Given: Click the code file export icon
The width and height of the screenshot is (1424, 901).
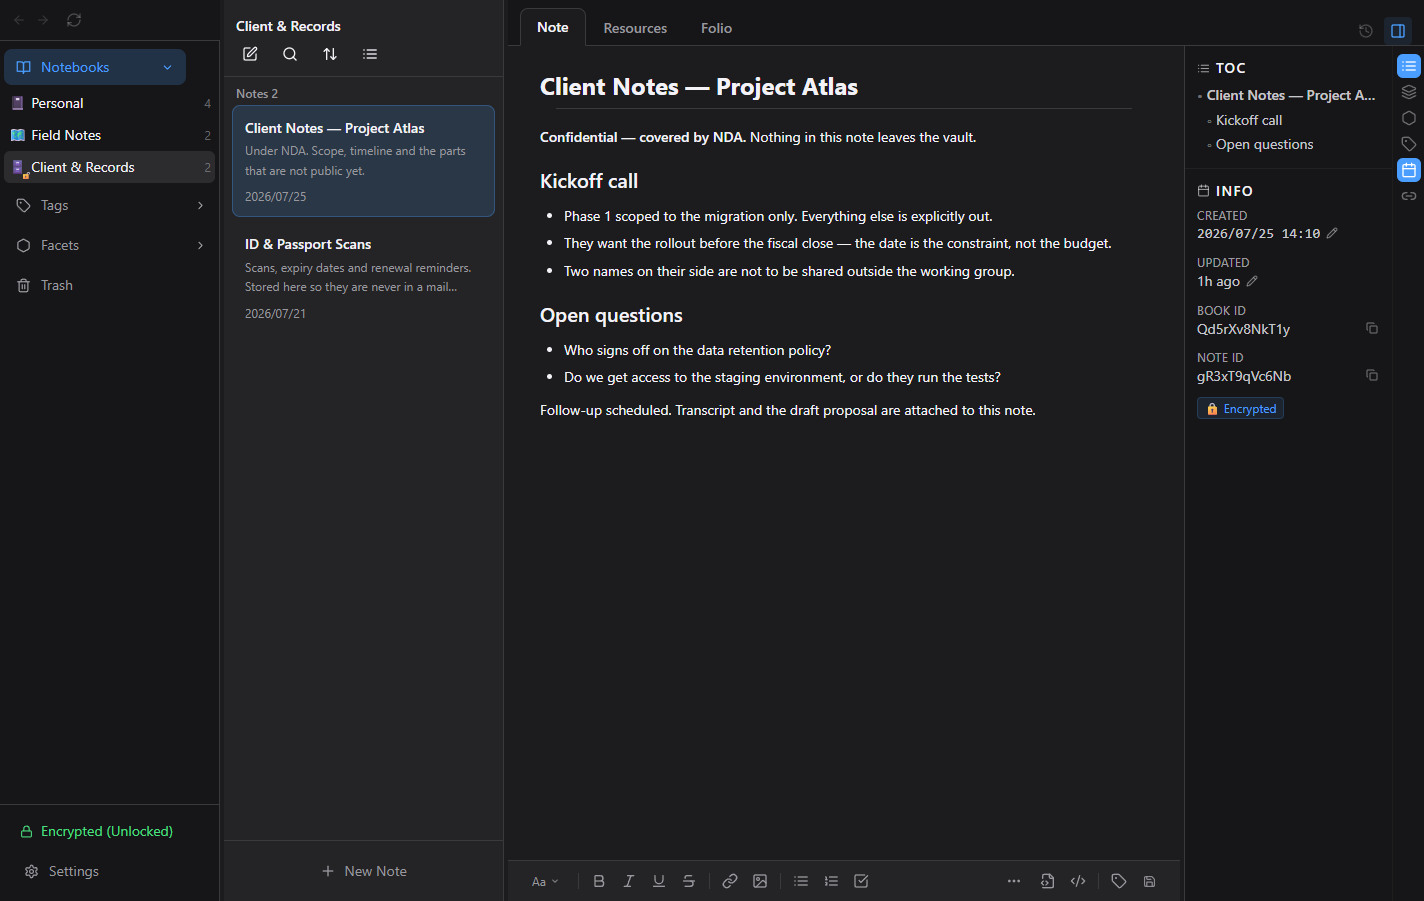Looking at the screenshot, I should tap(1047, 881).
